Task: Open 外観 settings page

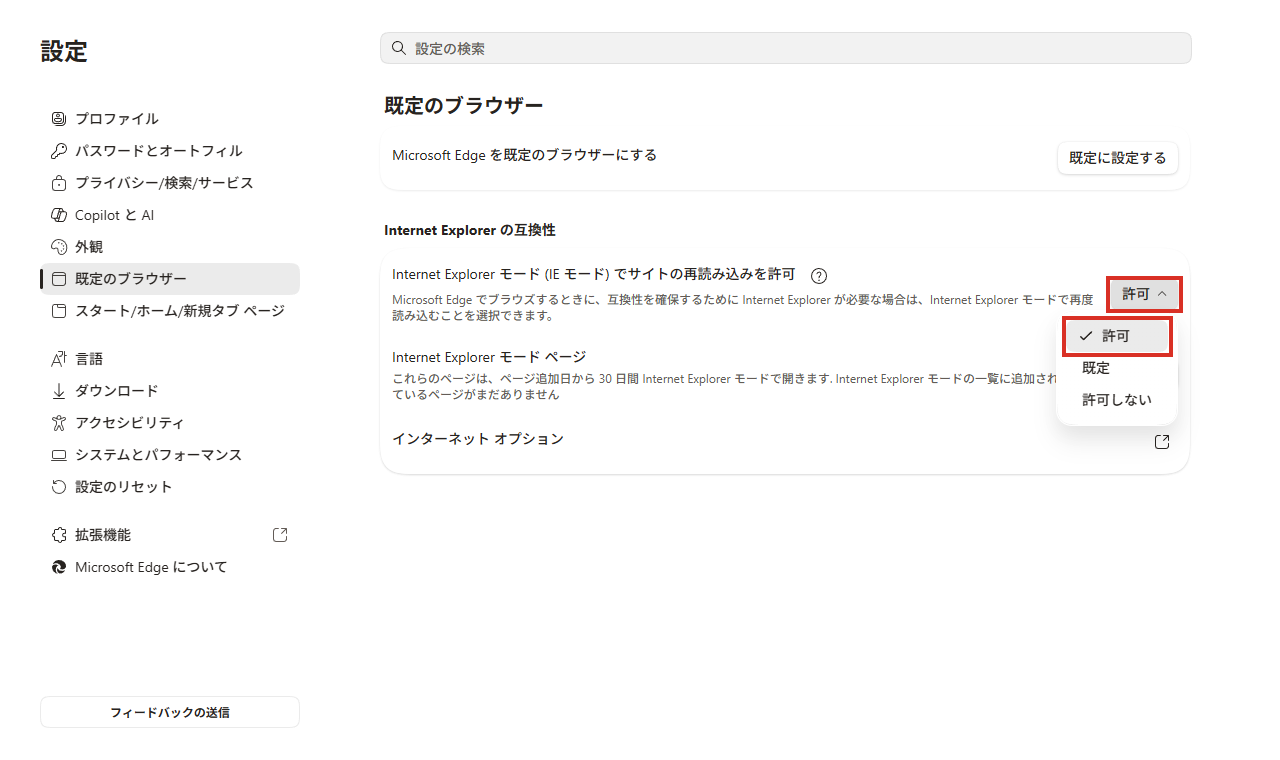Action: [x=170, y=247]
